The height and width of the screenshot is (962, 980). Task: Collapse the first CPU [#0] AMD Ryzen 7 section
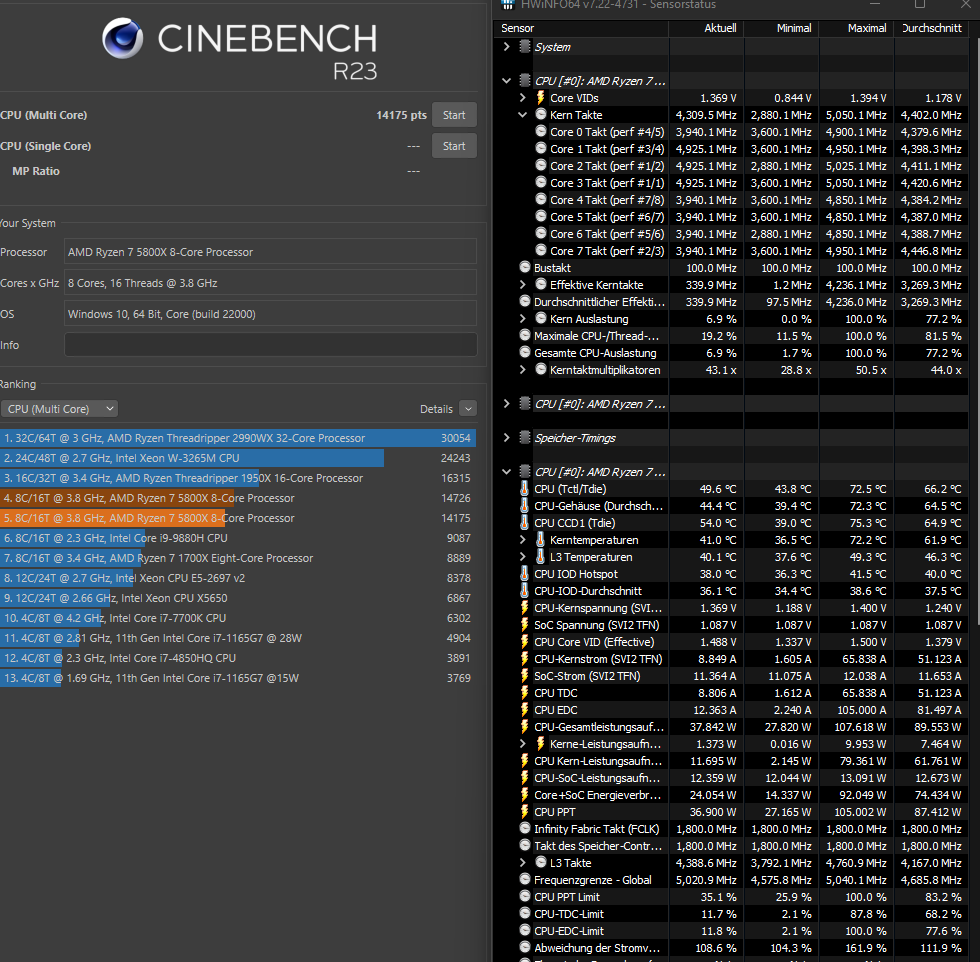(506, 81)
